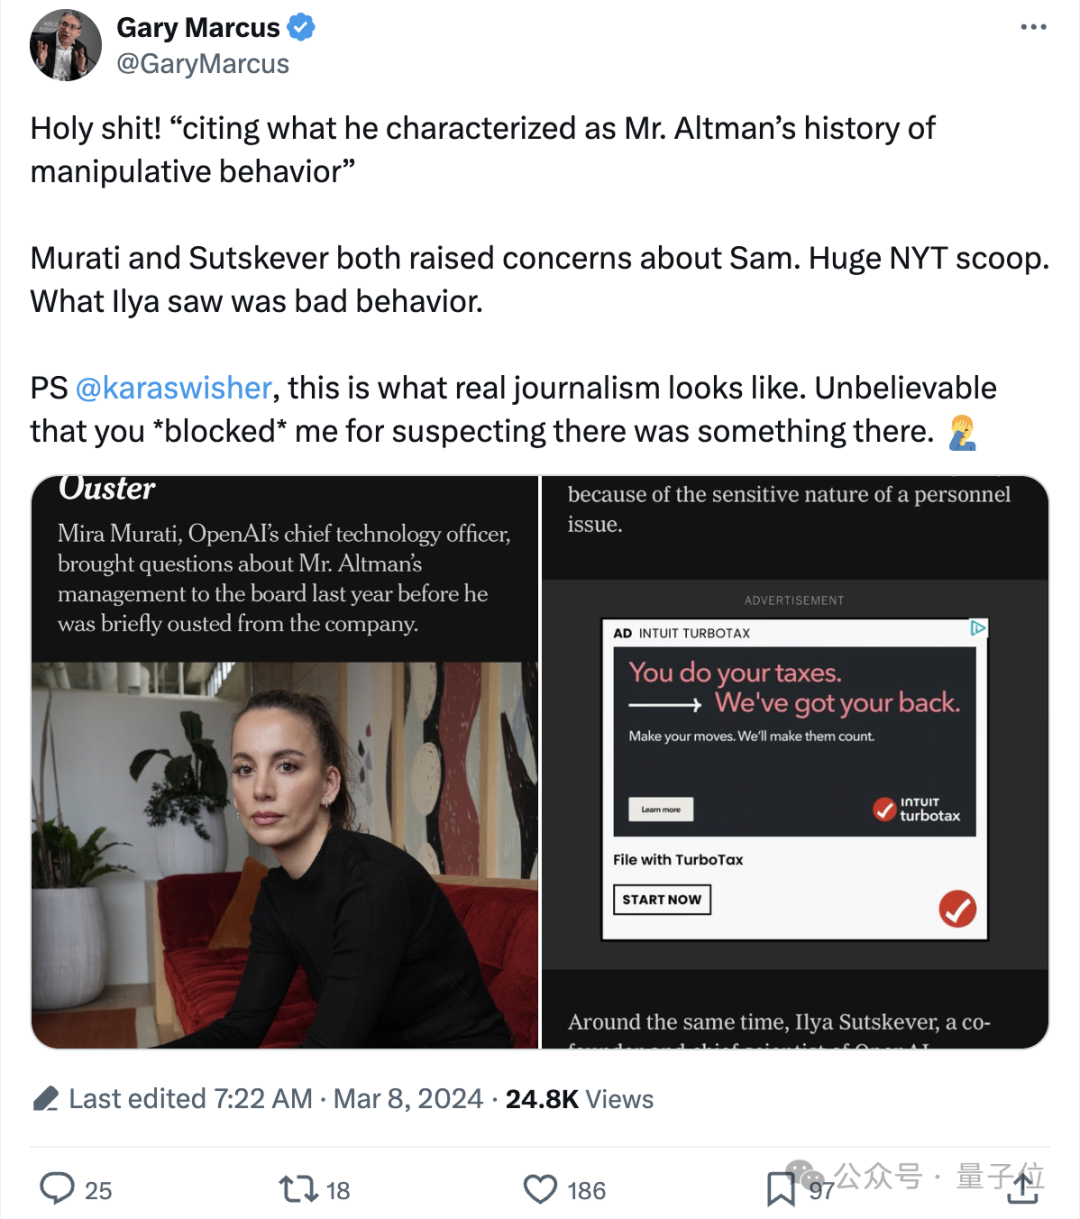
Task: Open the @GaryMarcus handle
Action: click(x=203, y=64)
